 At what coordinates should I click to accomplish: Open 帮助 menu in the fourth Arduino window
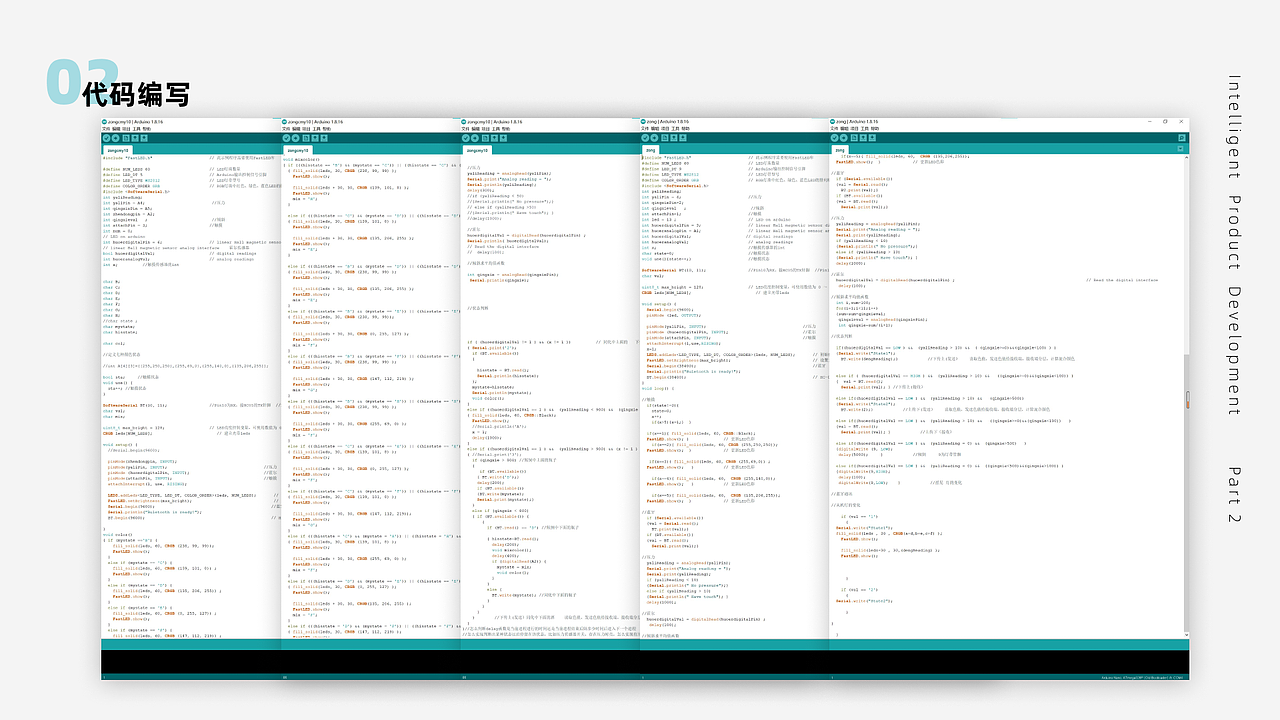point(686,129)
